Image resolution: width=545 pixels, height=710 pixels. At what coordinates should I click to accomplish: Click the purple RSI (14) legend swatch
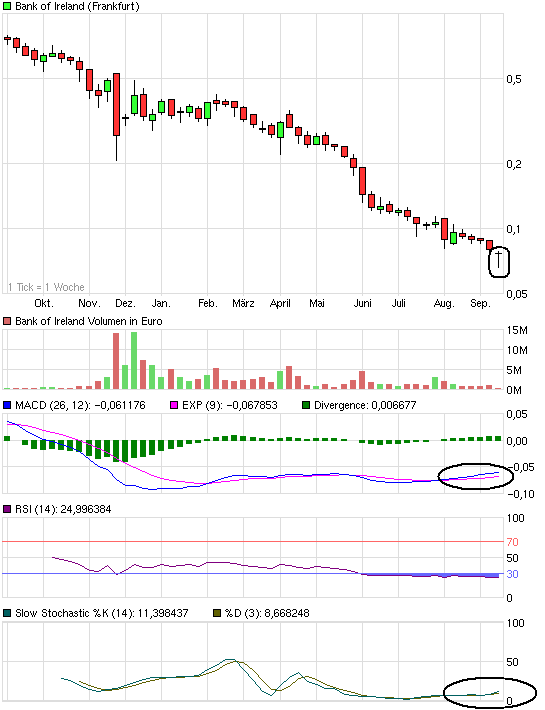(x=7, y=509)
